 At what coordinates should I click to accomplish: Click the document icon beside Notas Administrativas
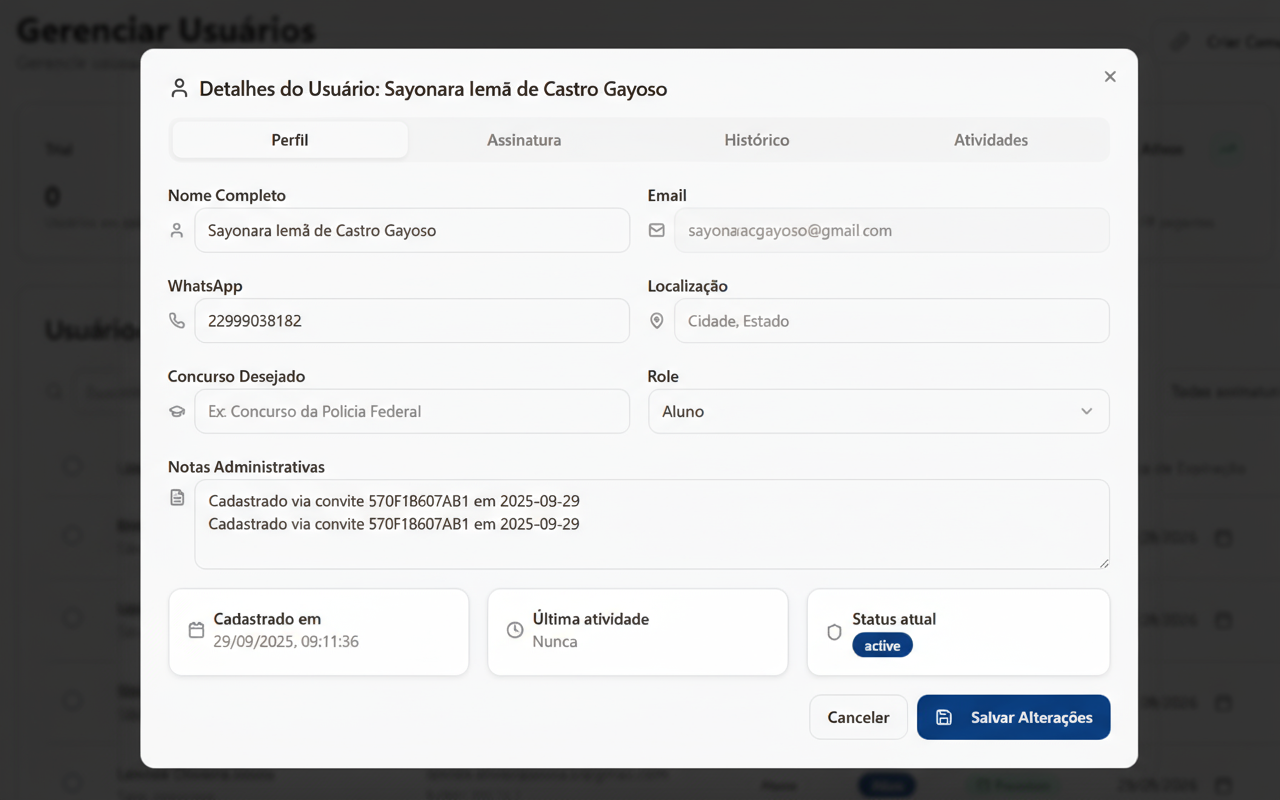coord(177,498)
